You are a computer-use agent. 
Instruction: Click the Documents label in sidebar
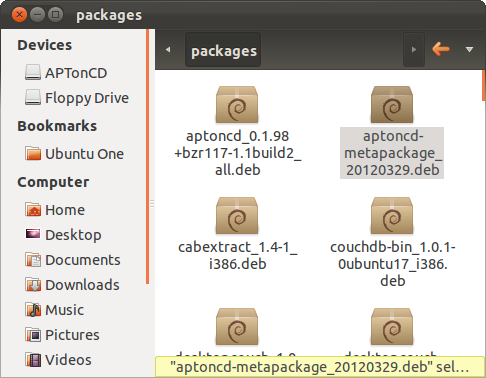coord(83,260)
